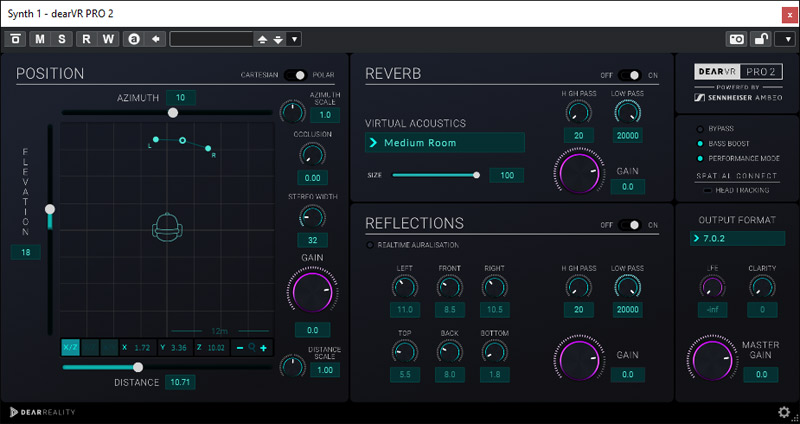Click the head listener icon in position grid
This screenshot has height=424, width=800.
coord(165,227)
